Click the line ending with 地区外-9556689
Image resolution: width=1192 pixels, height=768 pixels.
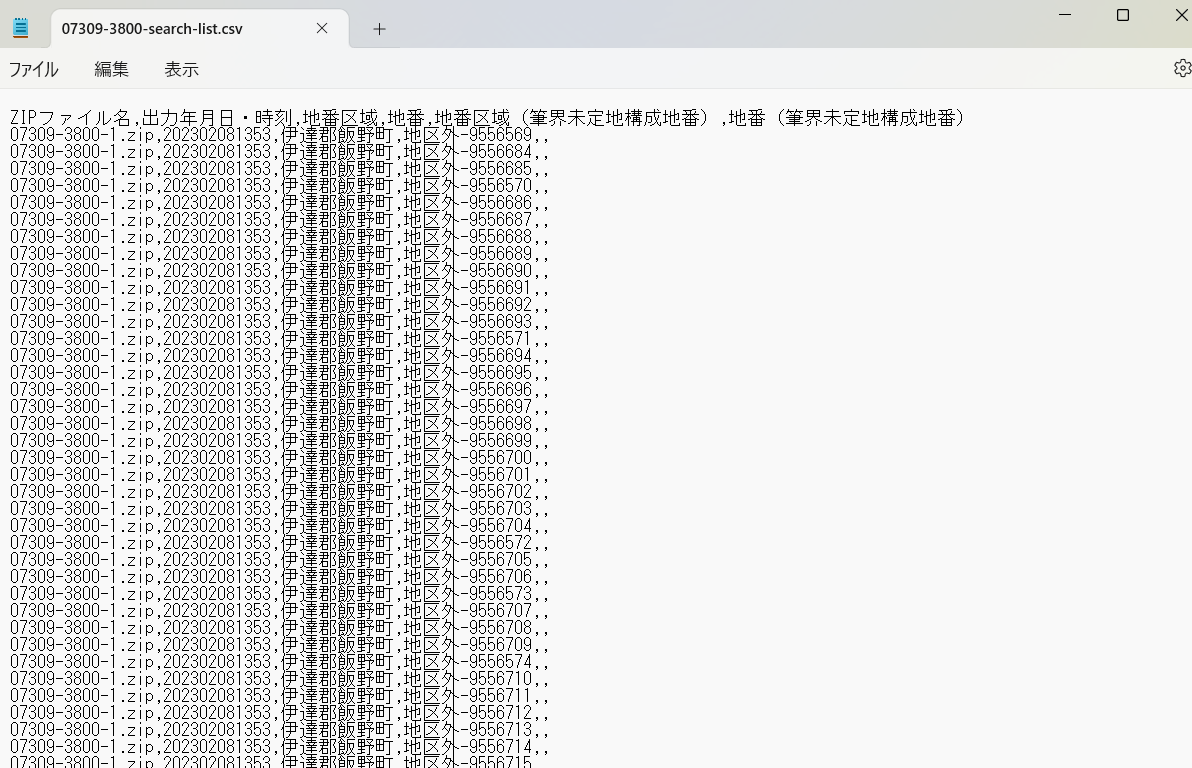point(279,254)
